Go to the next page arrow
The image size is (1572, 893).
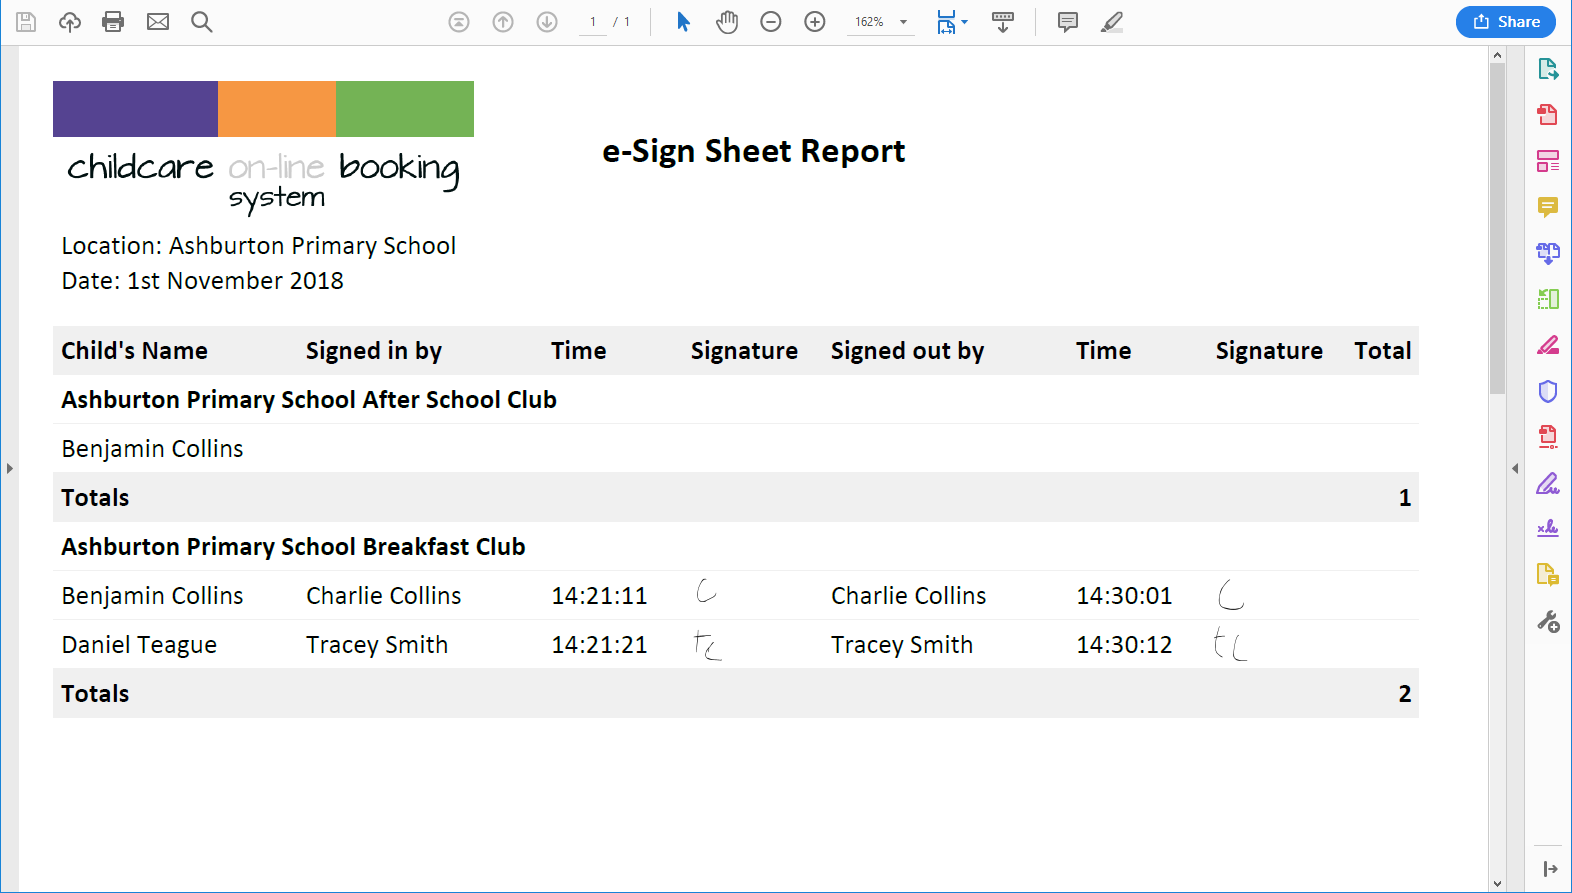click(x=547, y=22)
